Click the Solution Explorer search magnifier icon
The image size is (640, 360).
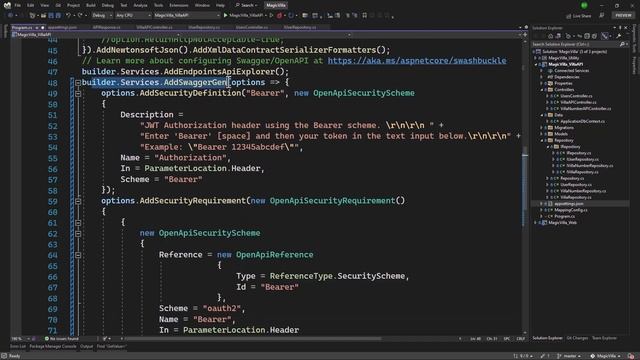[x=622, y=44]
